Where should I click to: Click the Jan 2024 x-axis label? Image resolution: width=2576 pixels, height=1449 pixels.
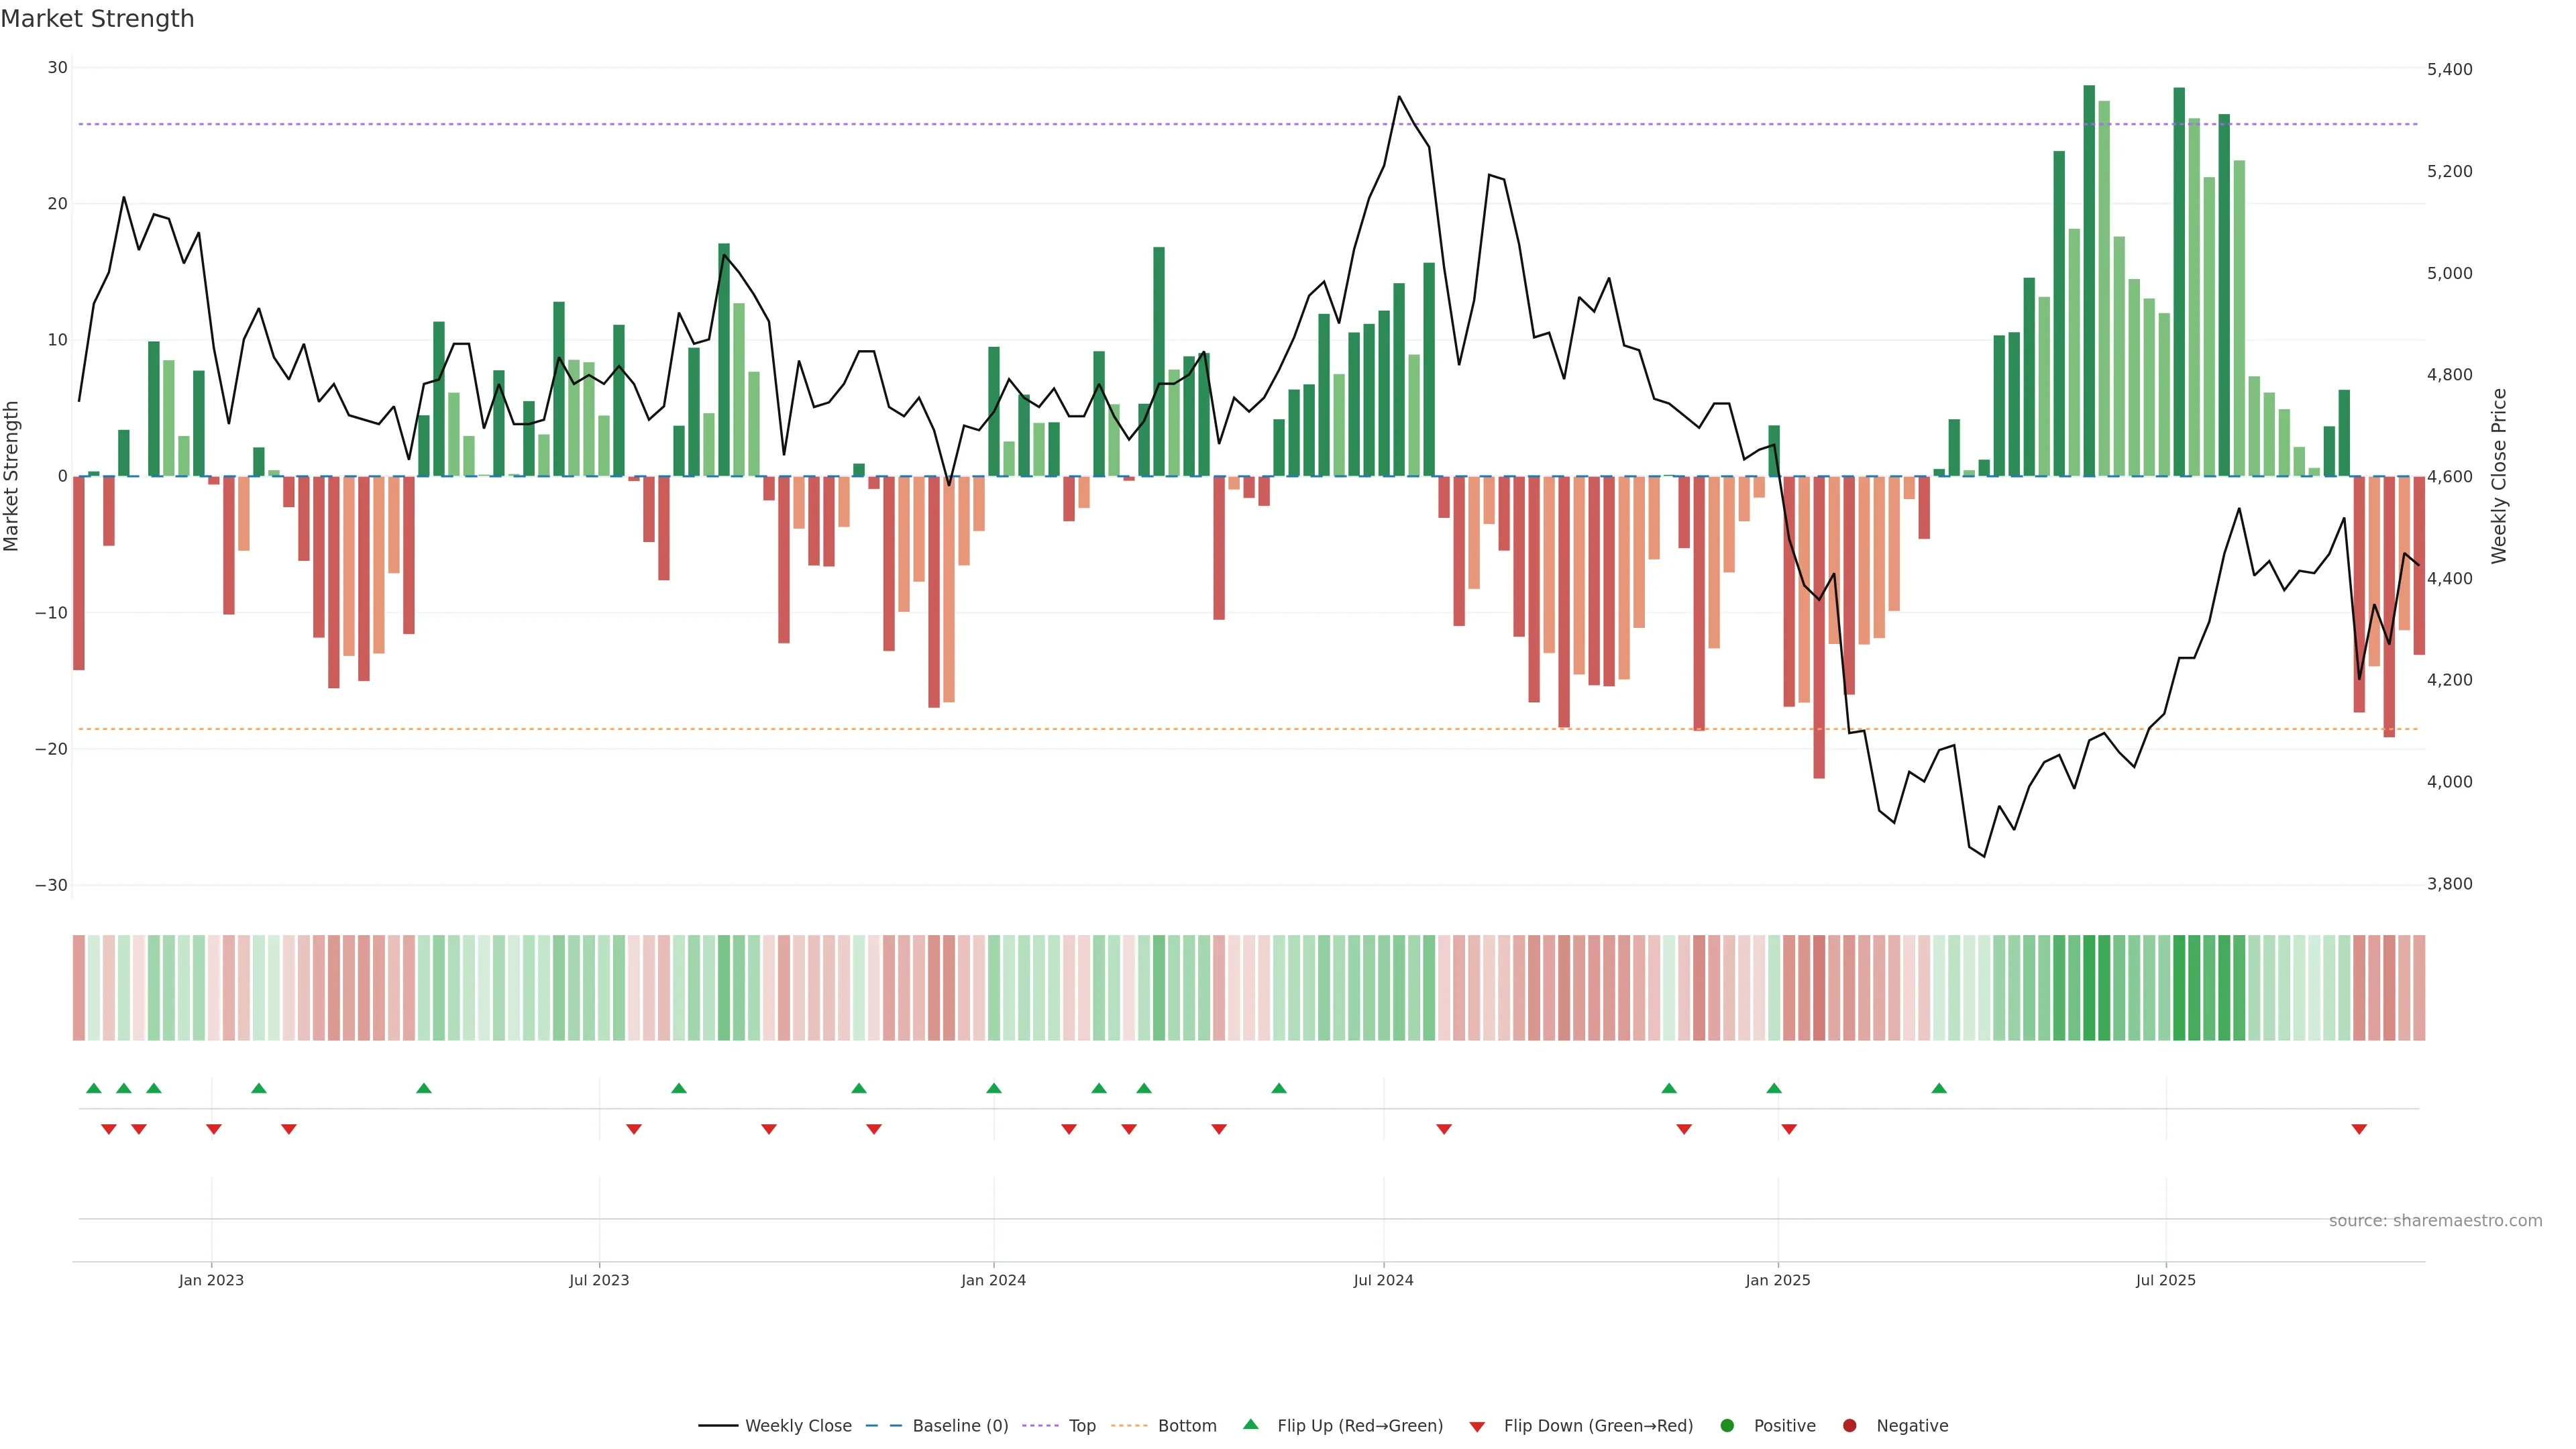point(993,1280)
